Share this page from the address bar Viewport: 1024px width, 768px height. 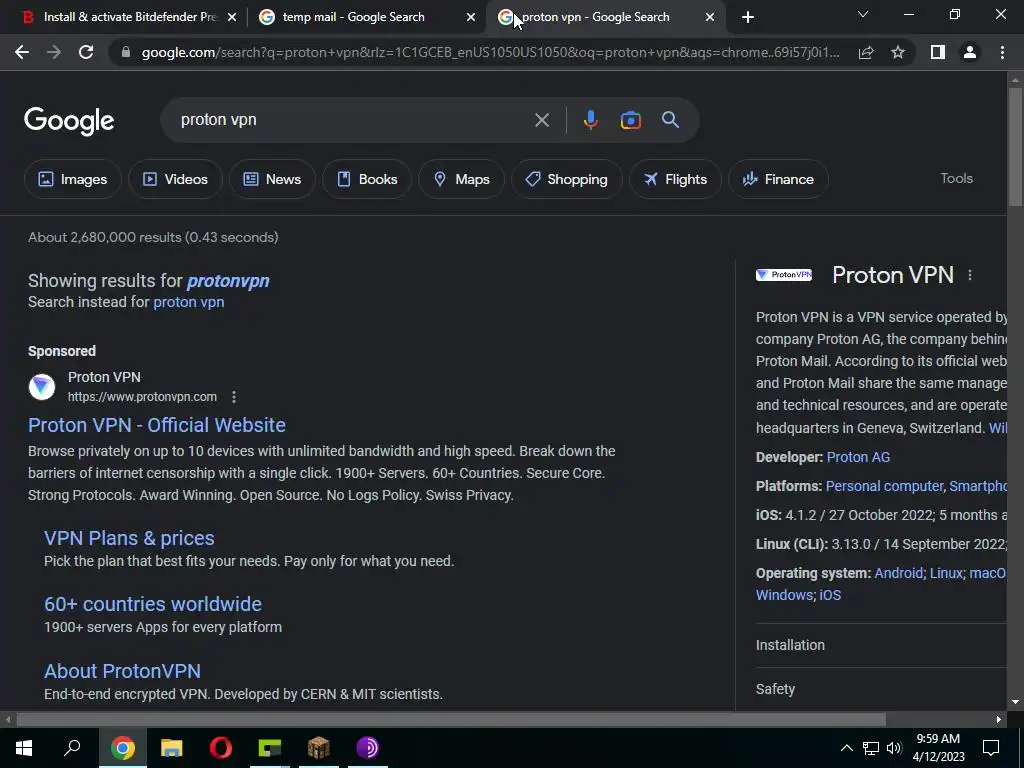pos(866,52)
